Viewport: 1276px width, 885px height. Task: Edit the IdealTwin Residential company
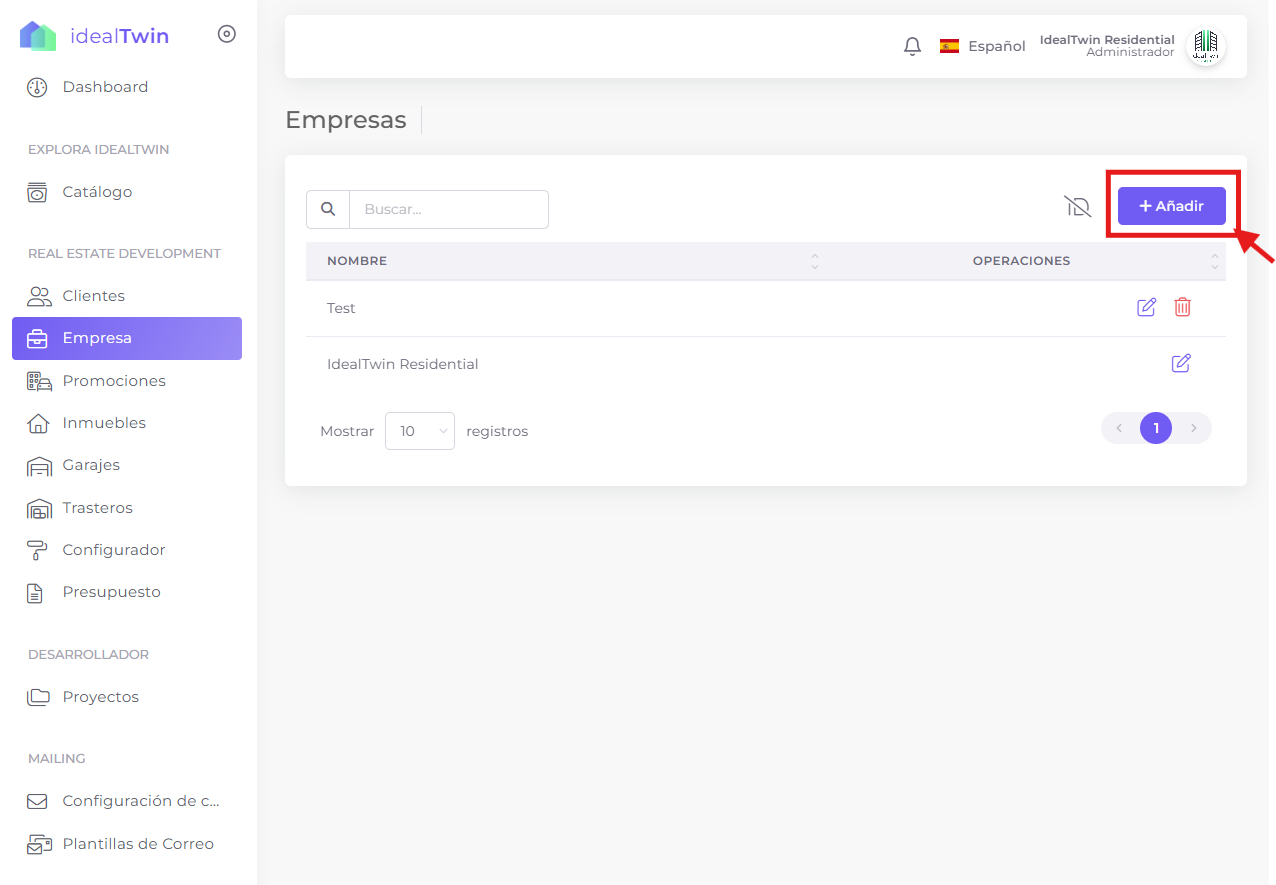click(1180, 363)
